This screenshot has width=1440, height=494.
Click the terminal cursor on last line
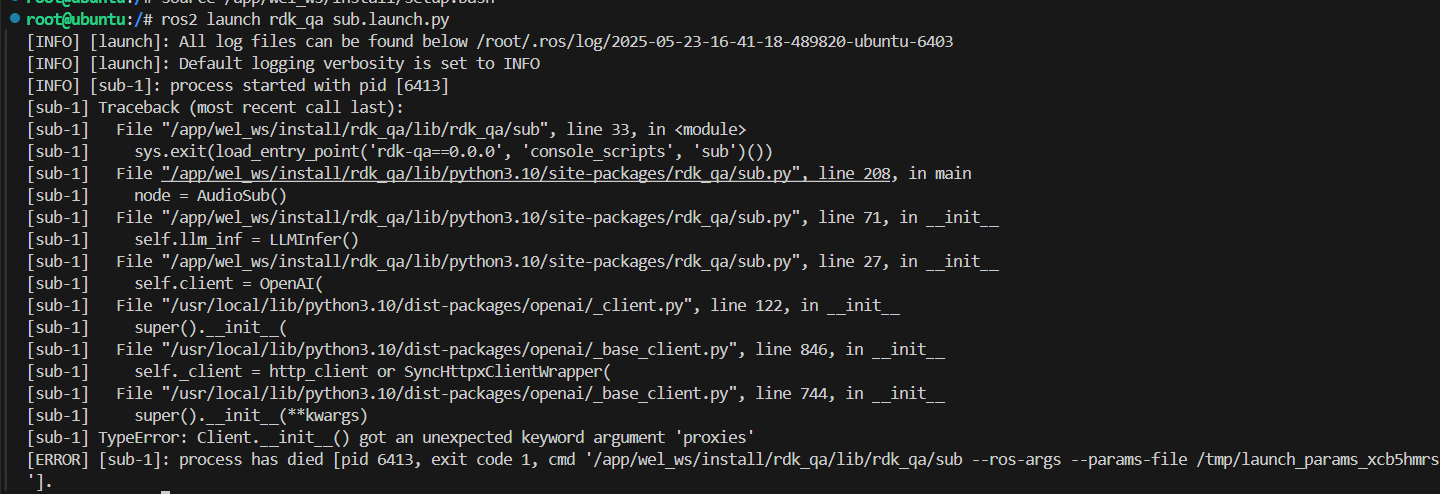pyautogui.click(x=165, y=490)
